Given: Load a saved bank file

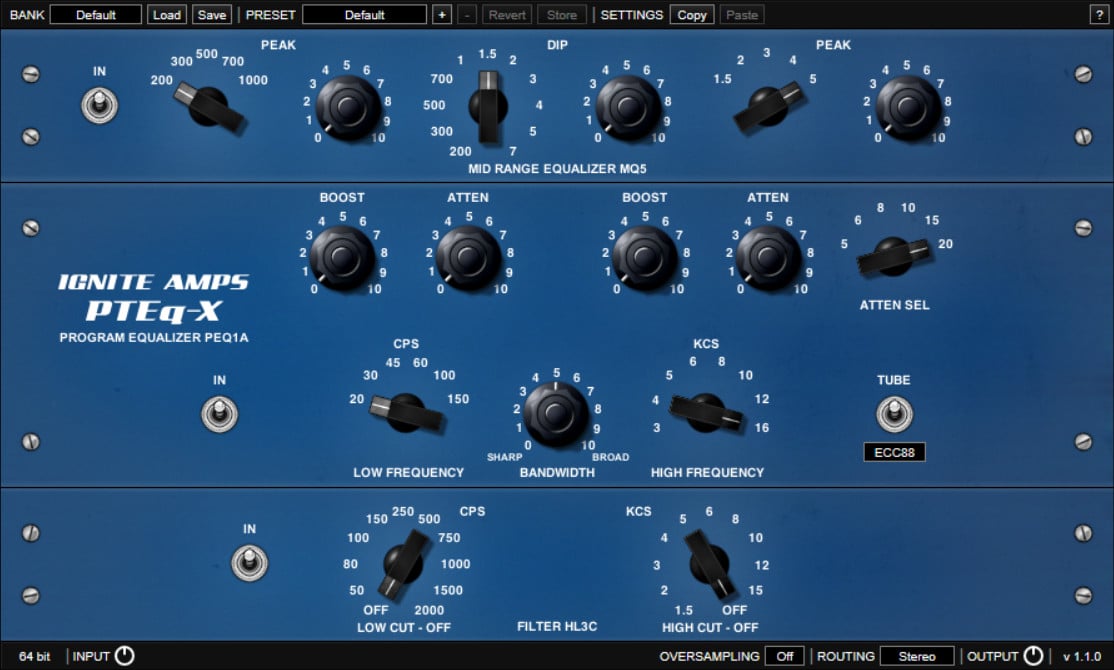Looking at the screenshot, I should point(166,14).
